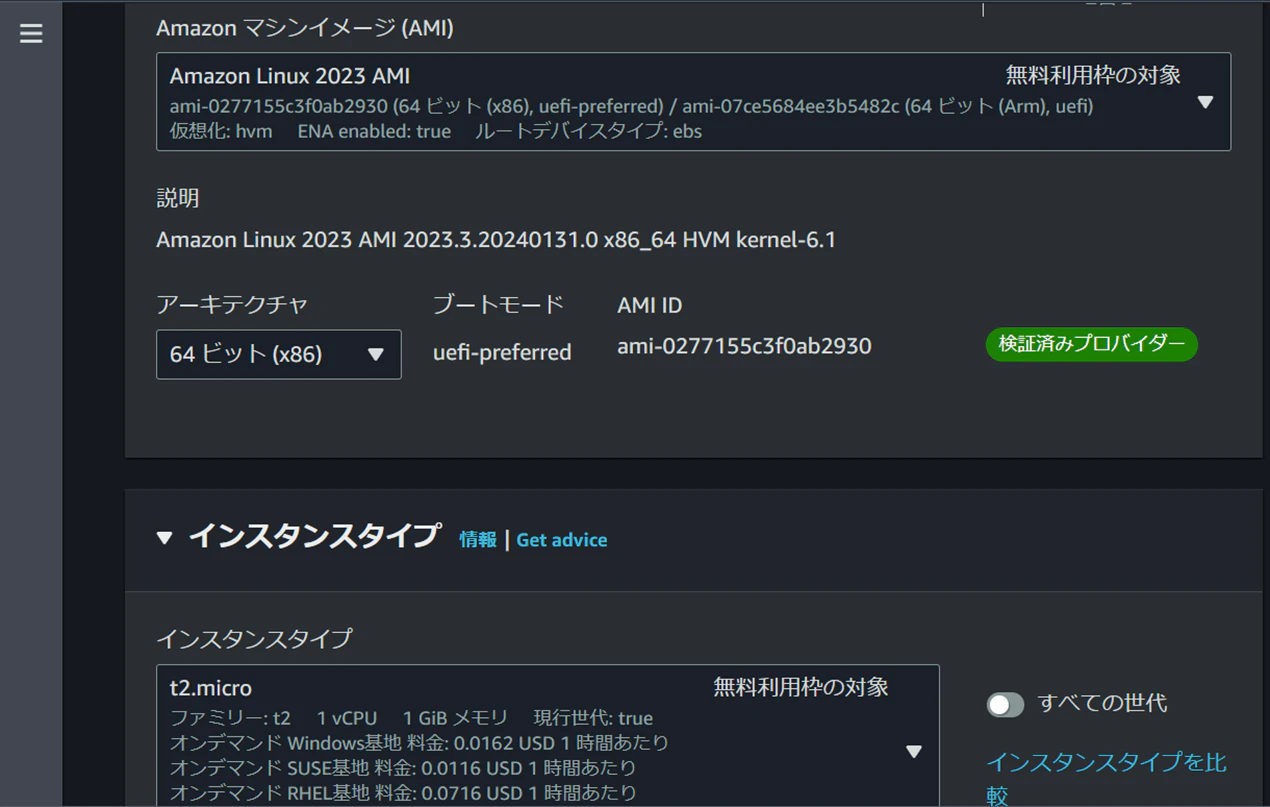Click the 説明 label

pos(178,198)
